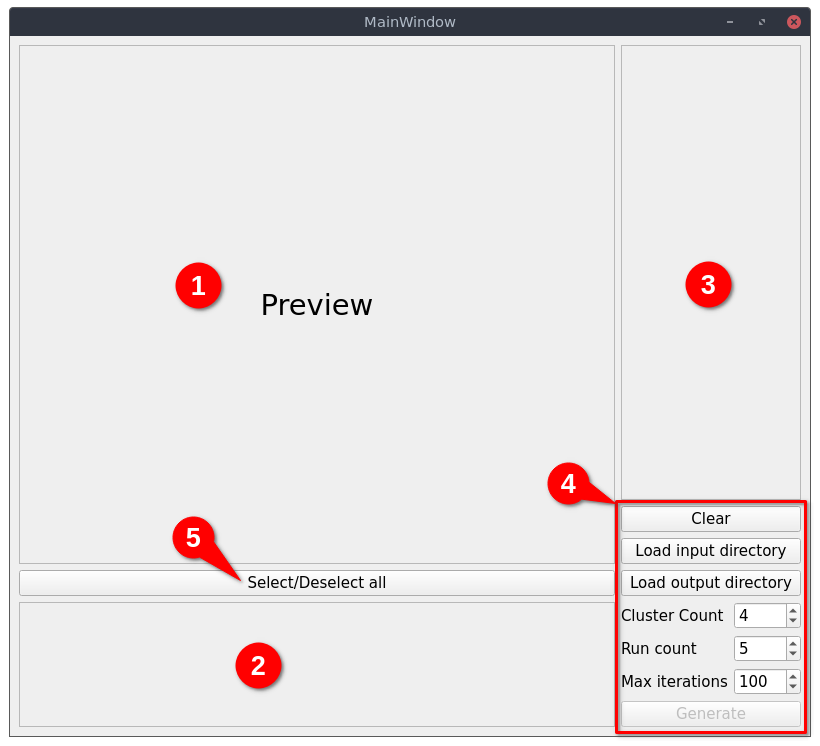Maximize the MainWindow window
Image resolution: width=820 pixels, height=746 pixels.
762,22
